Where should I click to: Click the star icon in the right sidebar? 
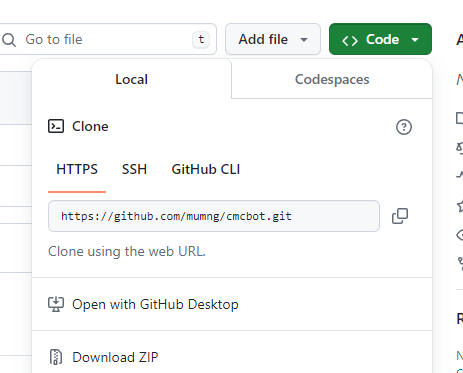pos(460,206)
